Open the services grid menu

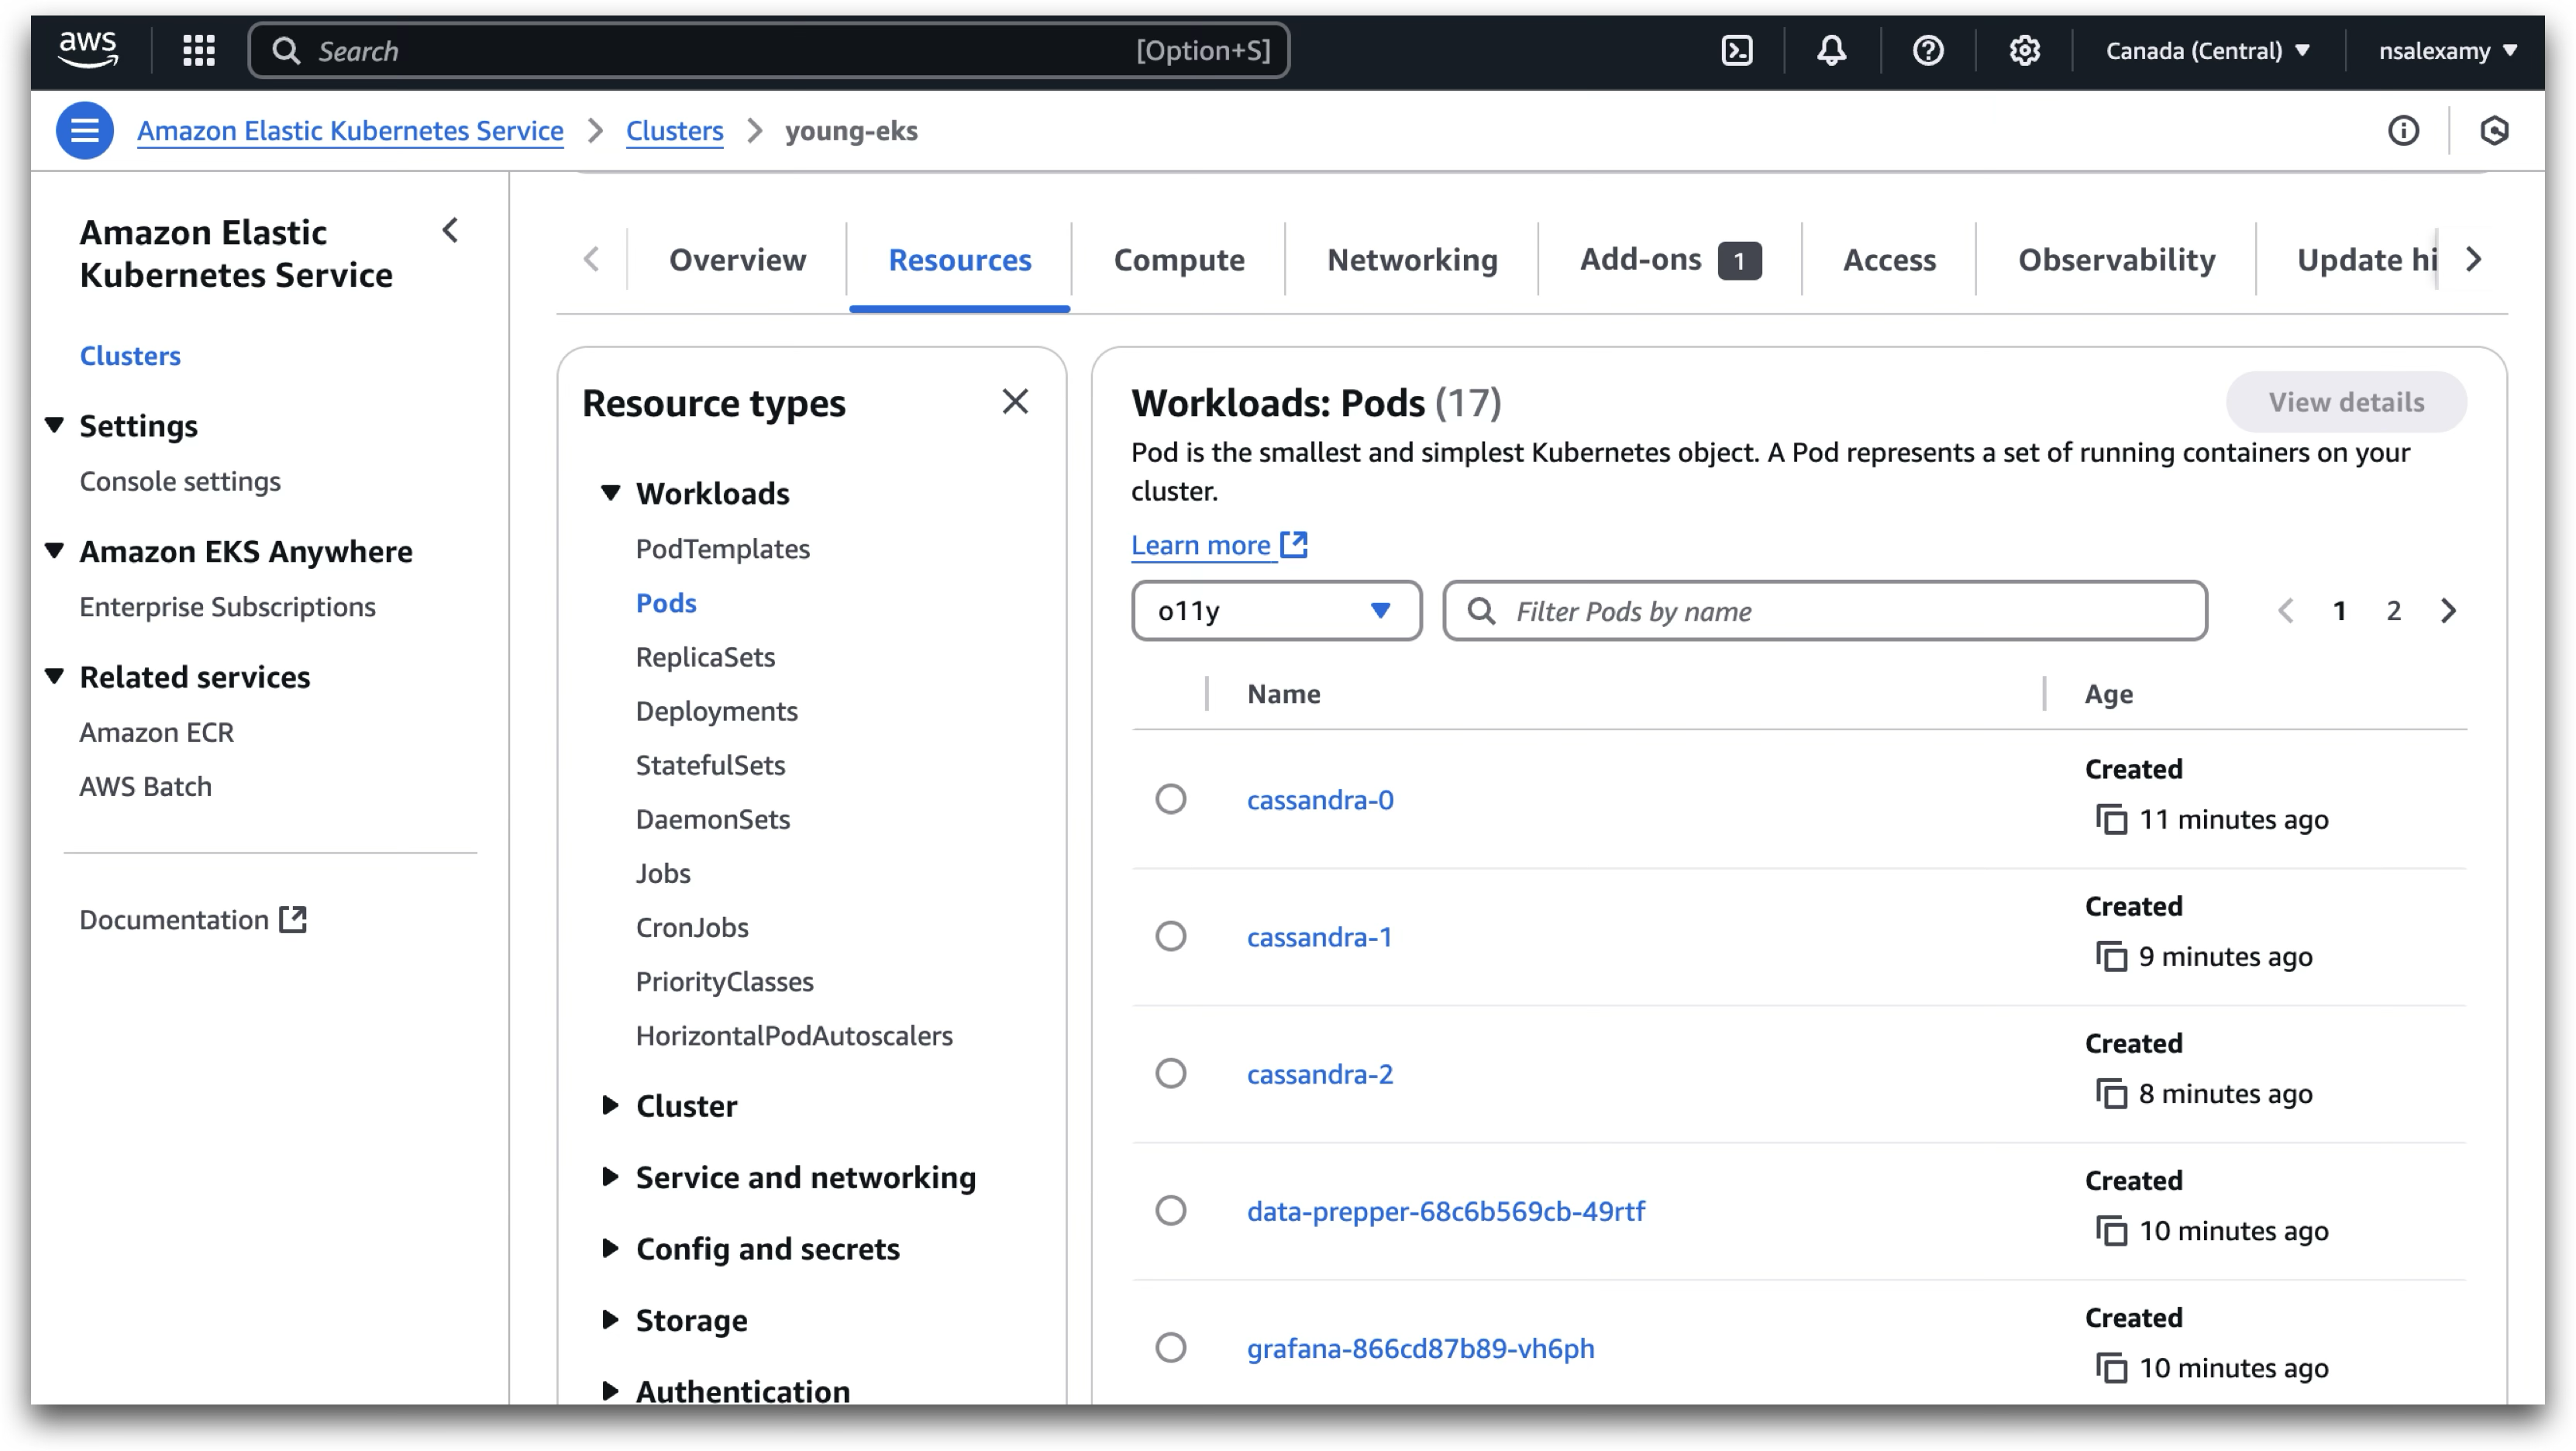point(199,50)
